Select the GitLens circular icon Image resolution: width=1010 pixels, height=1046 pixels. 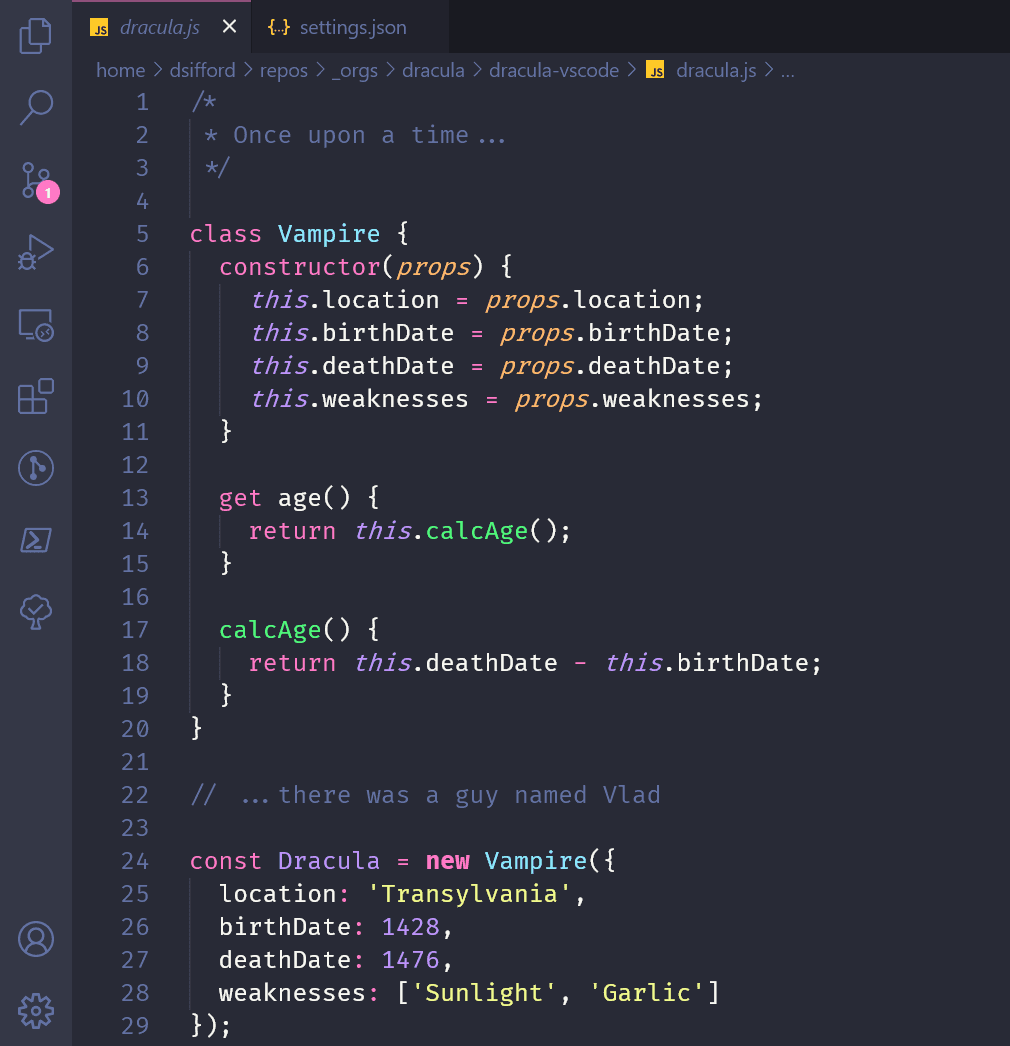36,468
